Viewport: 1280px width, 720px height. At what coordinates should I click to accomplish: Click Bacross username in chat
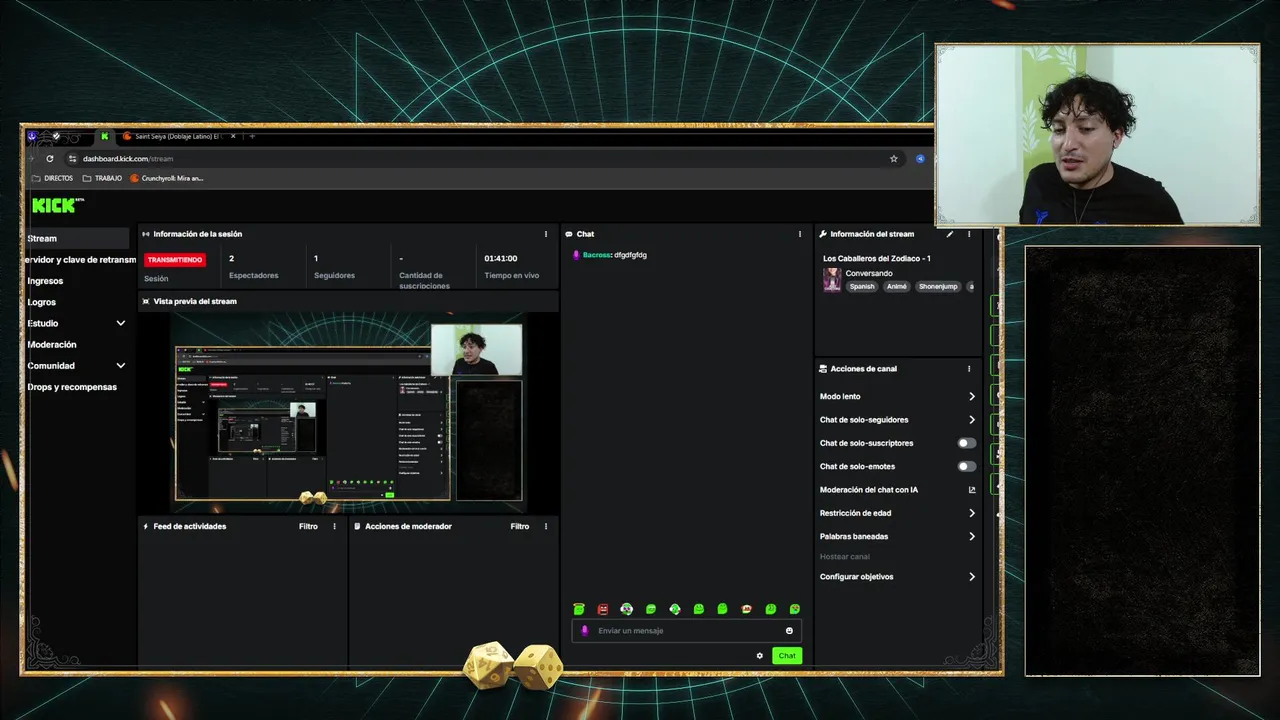(597, 255)
